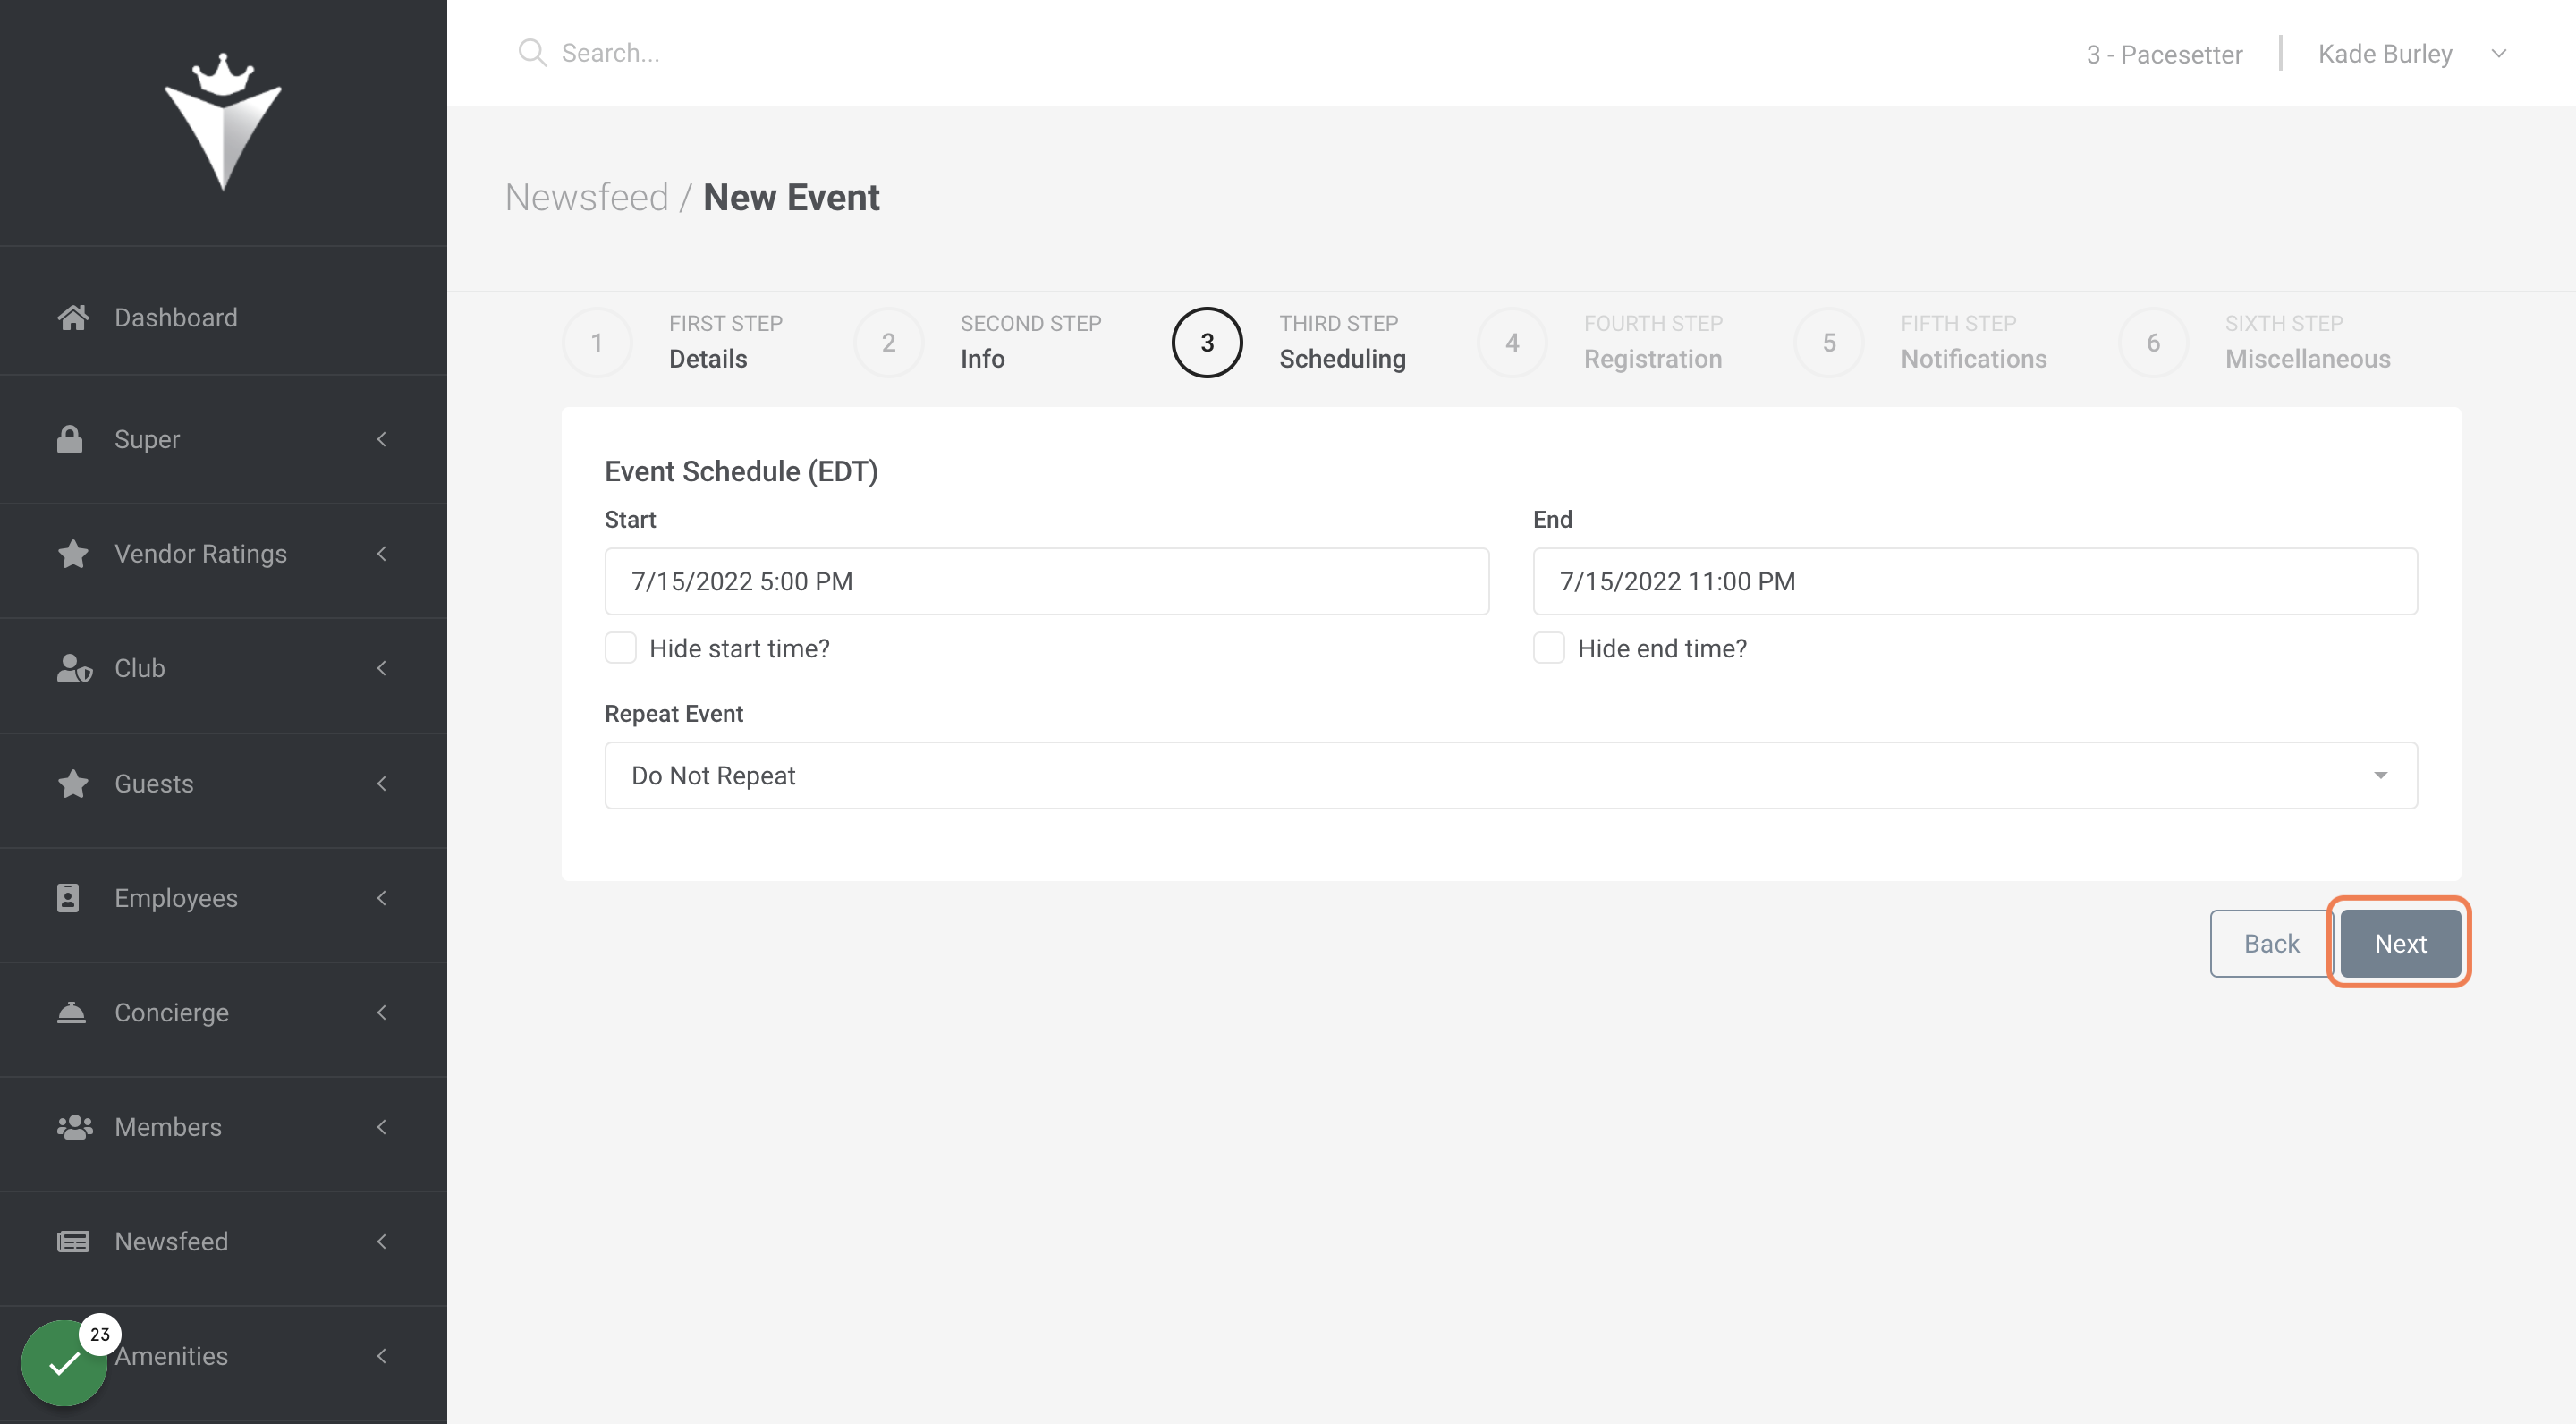Open the green checkmark badge with 23
The image size is (2576, 1424).
click(65, 1362)
